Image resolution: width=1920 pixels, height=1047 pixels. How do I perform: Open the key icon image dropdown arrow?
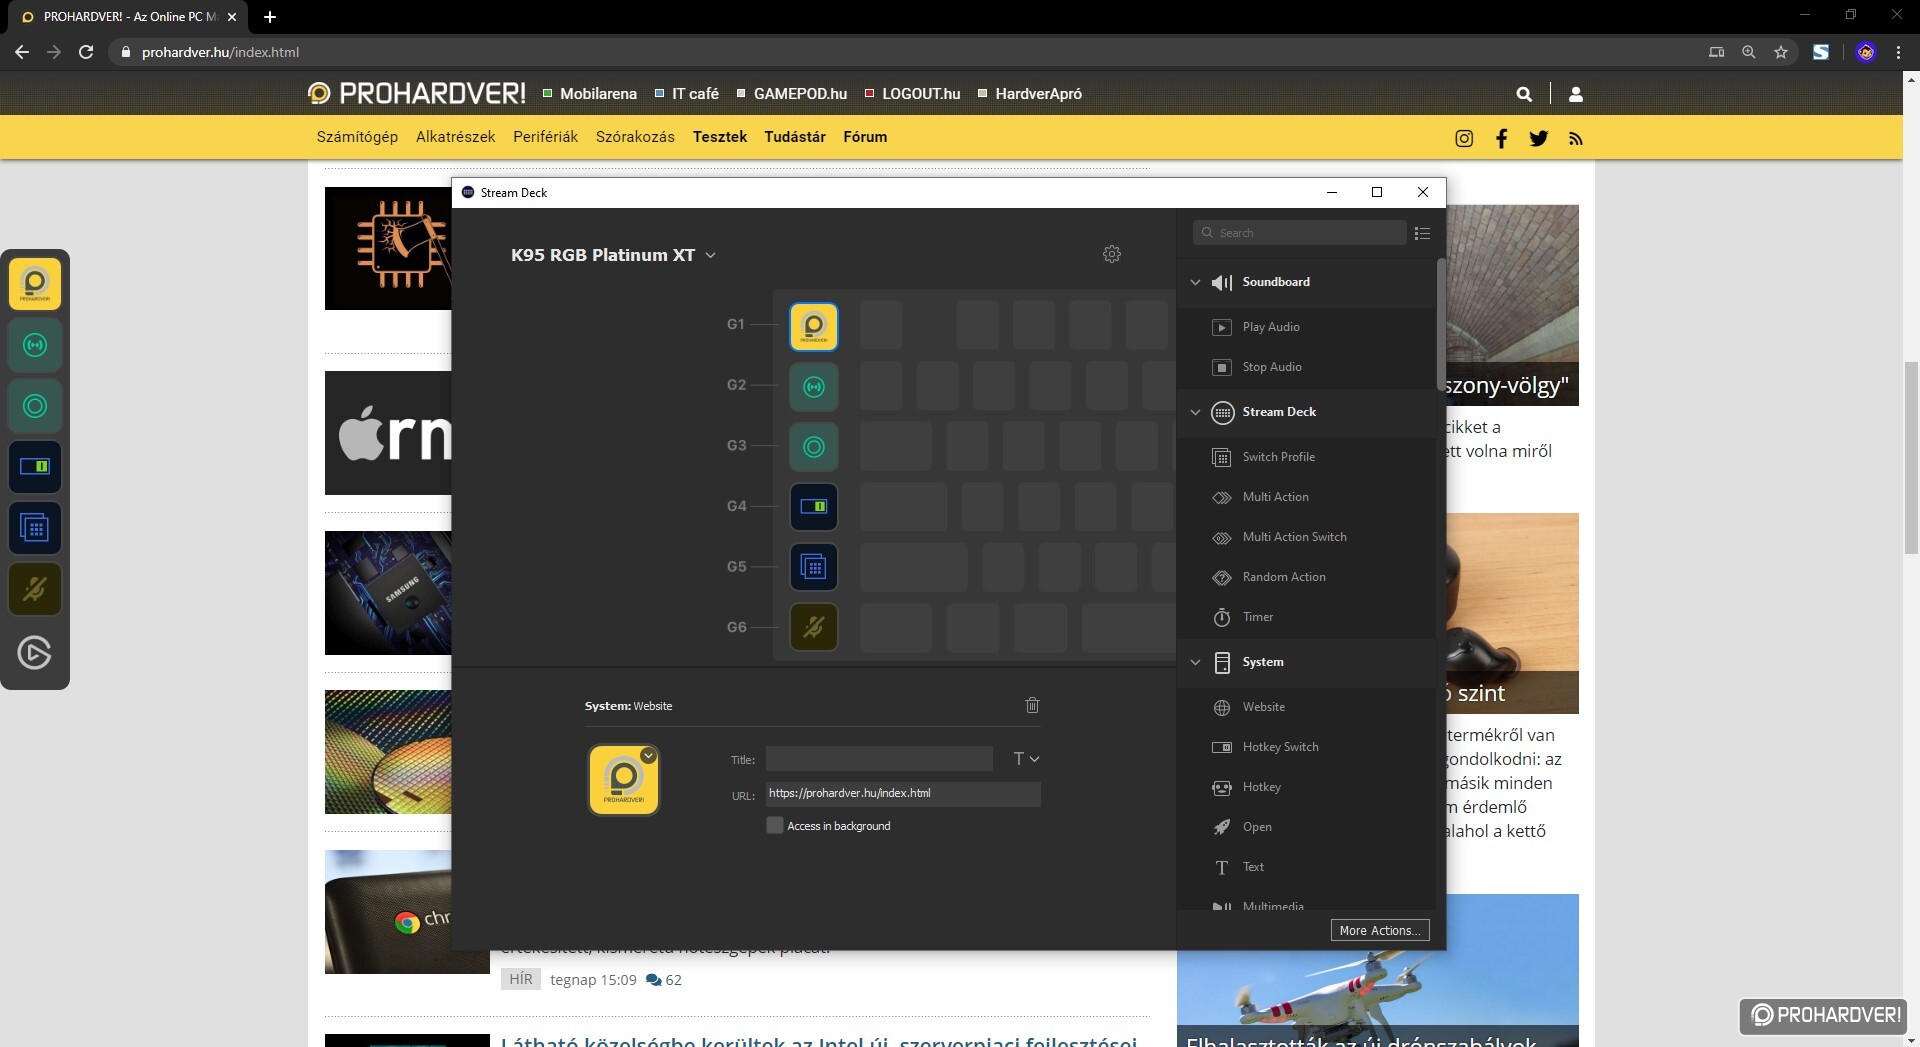649,756
